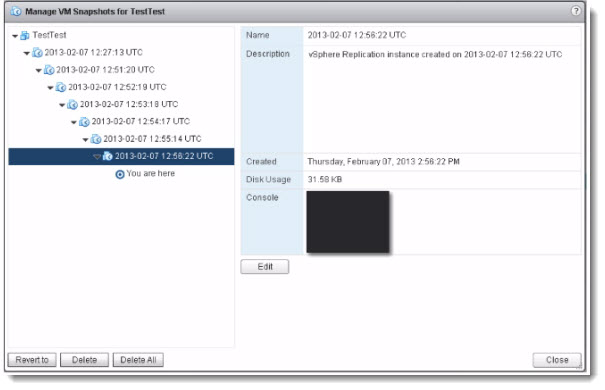
Task: Click snapshot icon for 12:52:19 UTC
Action: click(61, 87)
